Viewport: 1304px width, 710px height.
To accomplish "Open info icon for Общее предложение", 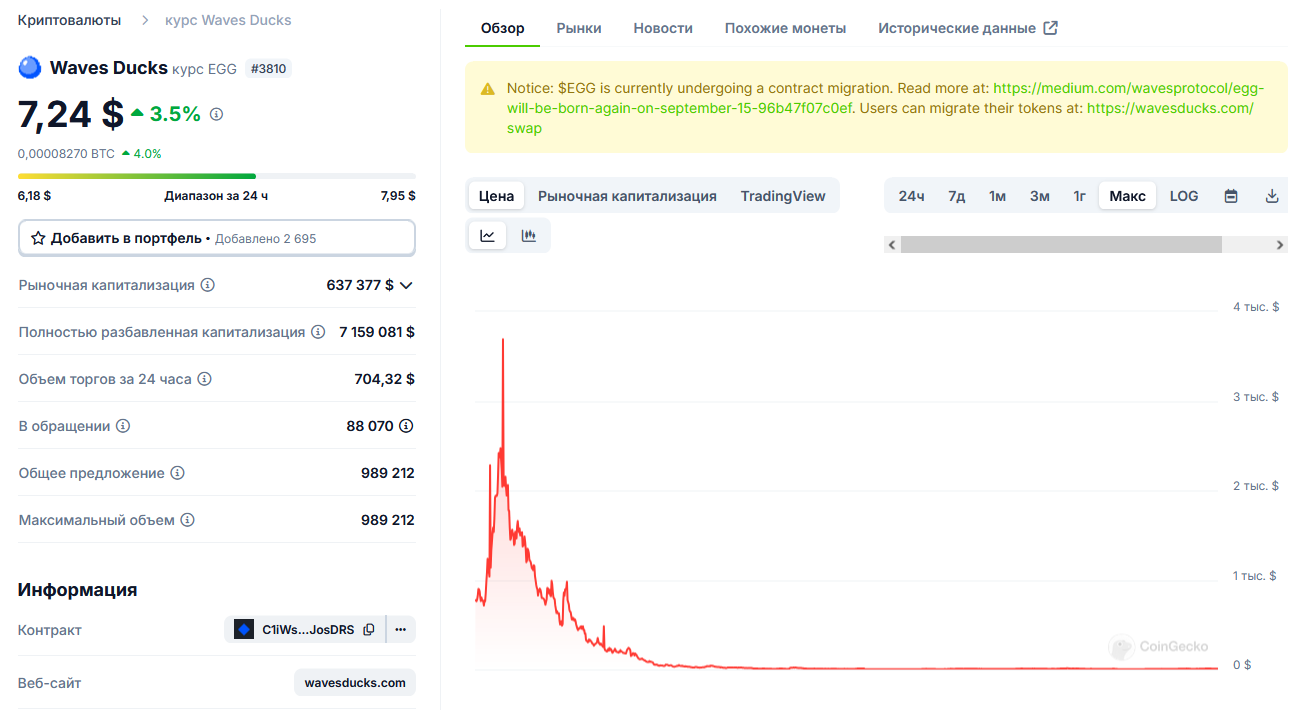I will [x=177, y=473].
